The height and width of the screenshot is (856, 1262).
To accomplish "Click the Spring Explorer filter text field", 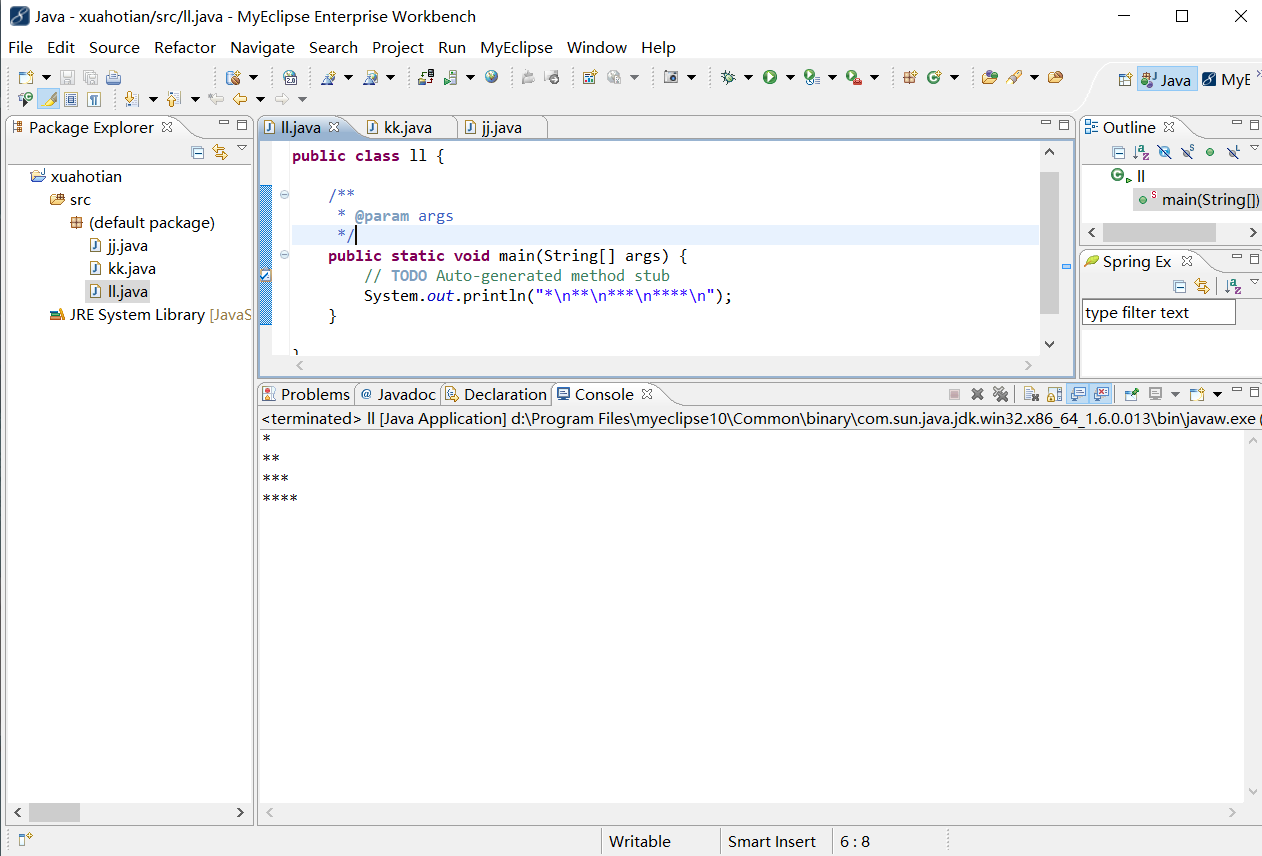I will tap(1158, 312).
